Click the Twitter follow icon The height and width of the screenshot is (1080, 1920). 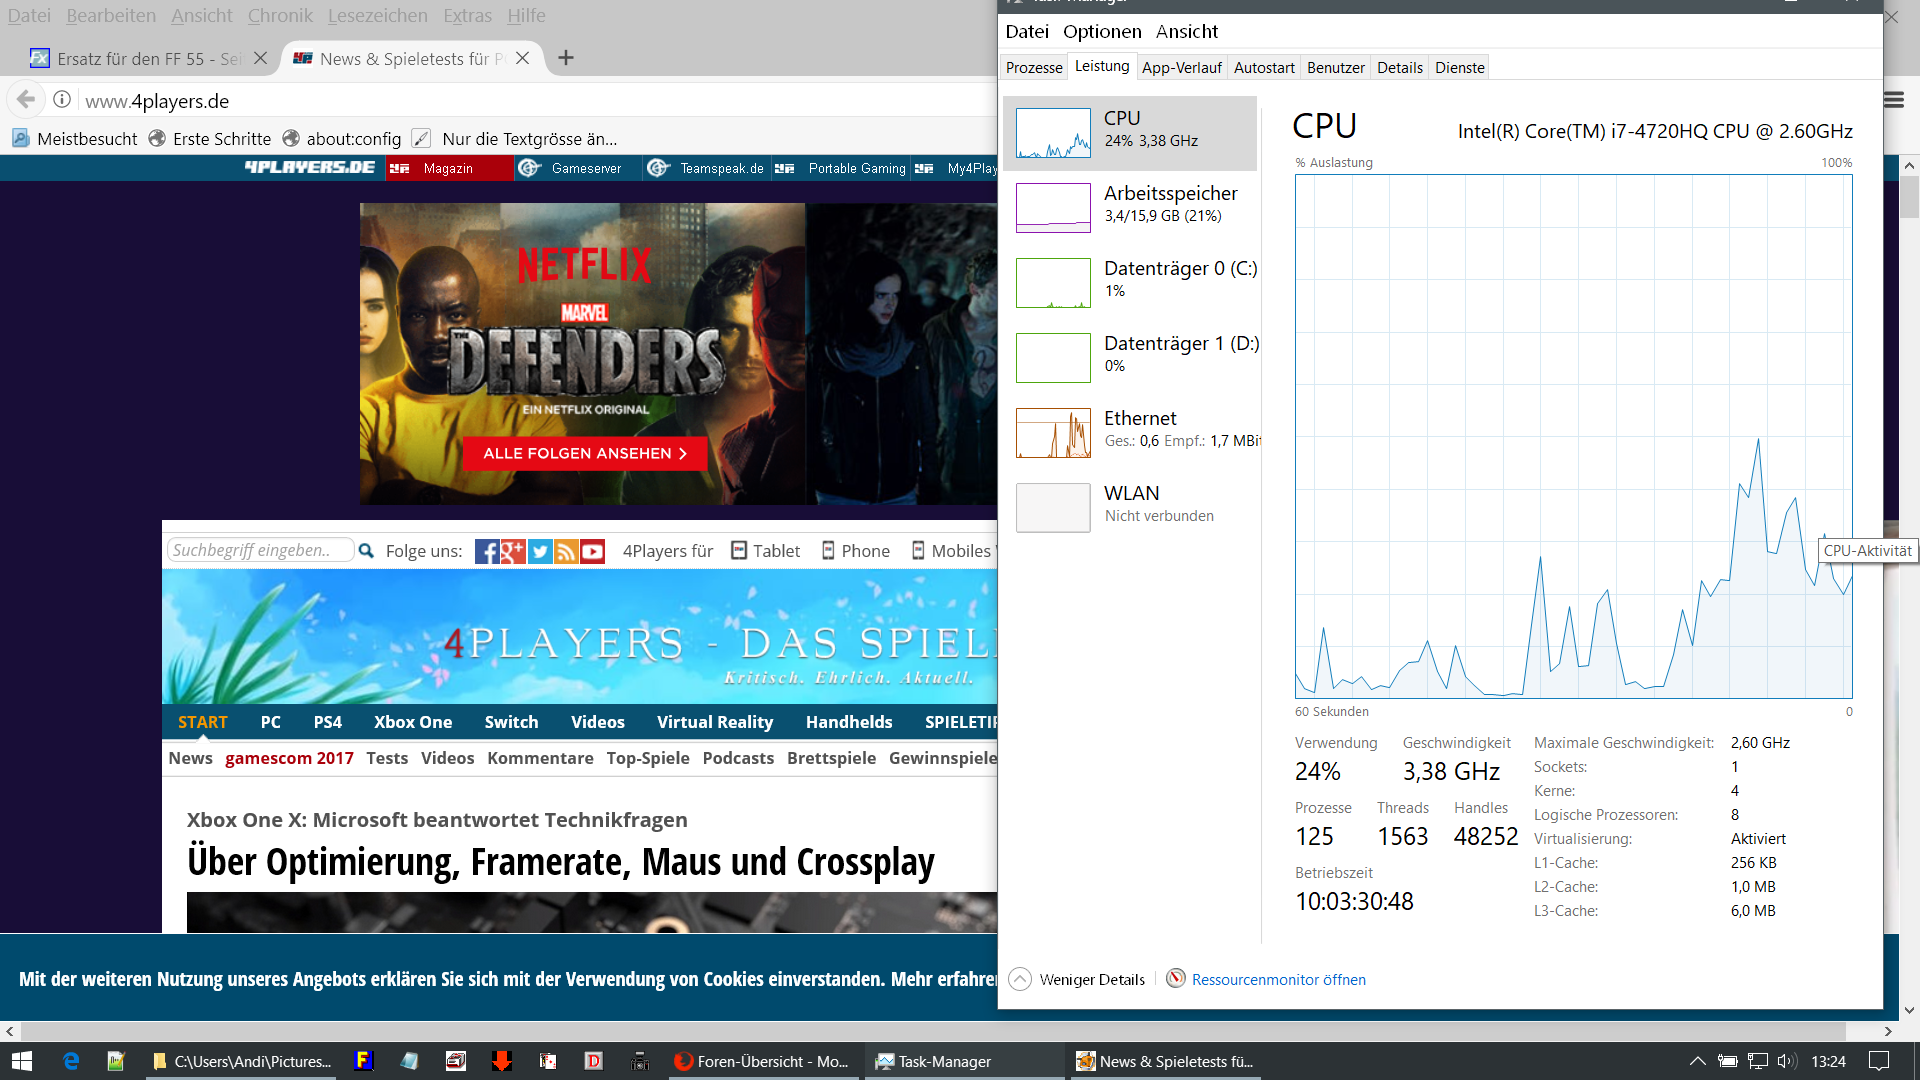pyautogui.click(x=540, y=551)
